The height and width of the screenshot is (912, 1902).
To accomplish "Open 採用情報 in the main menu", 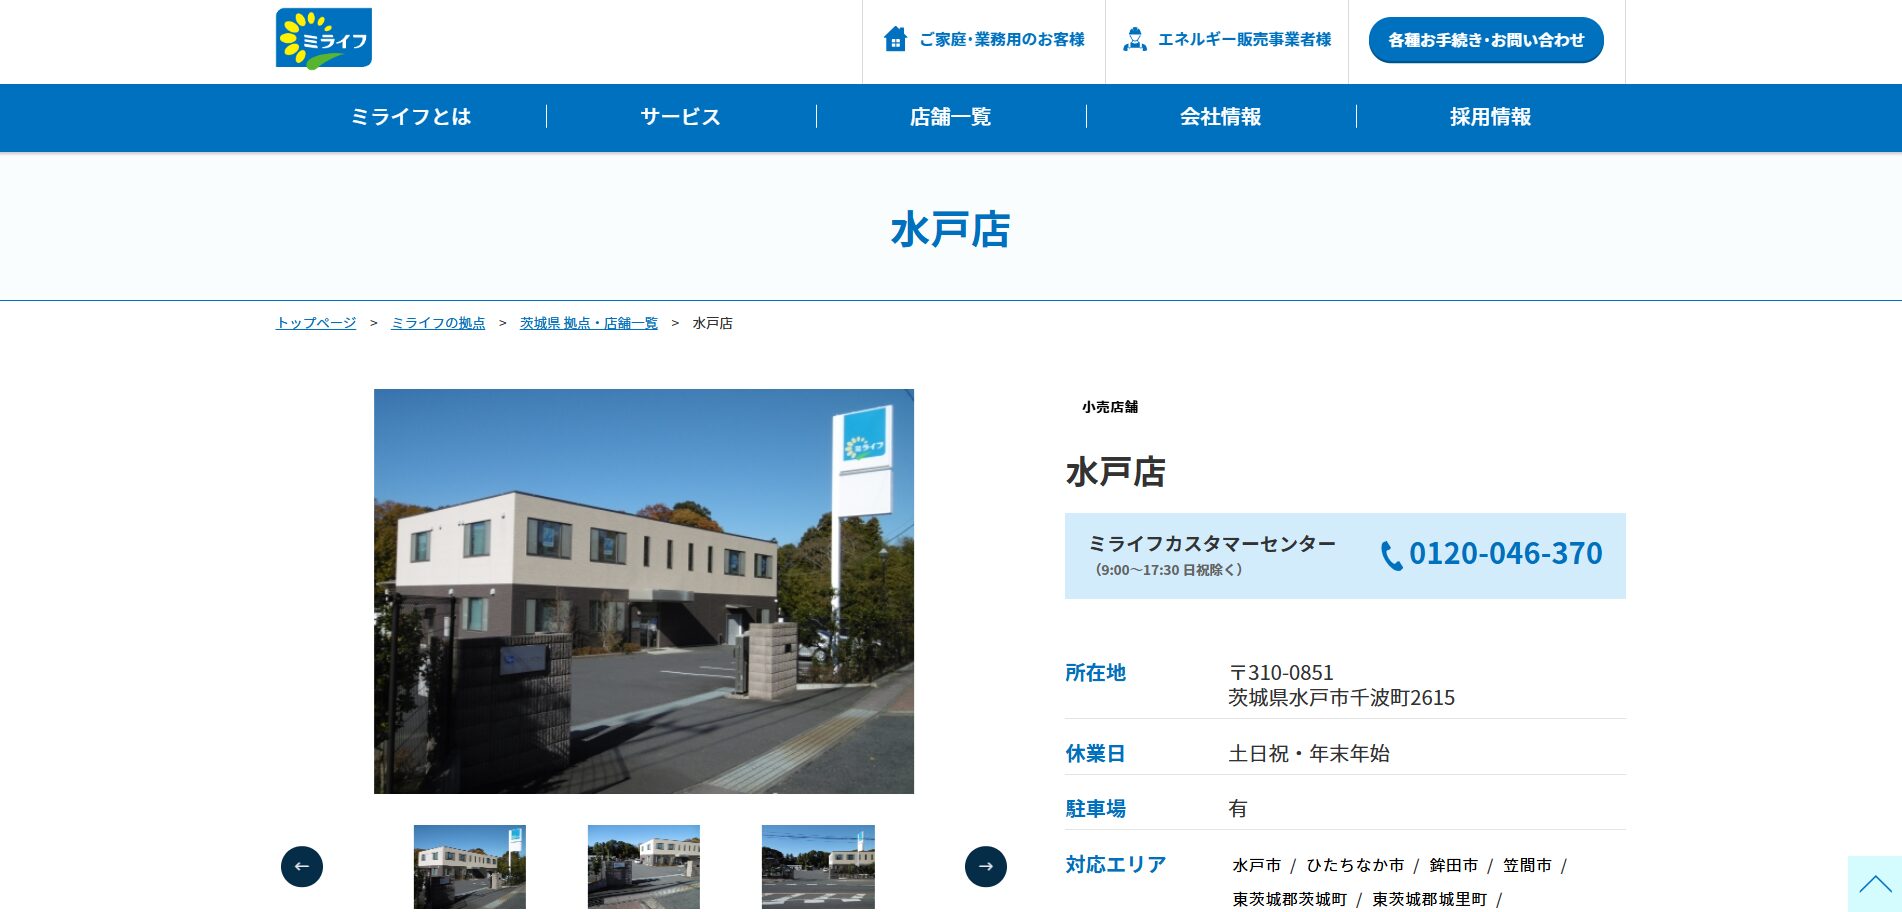I will point(1490,117).
